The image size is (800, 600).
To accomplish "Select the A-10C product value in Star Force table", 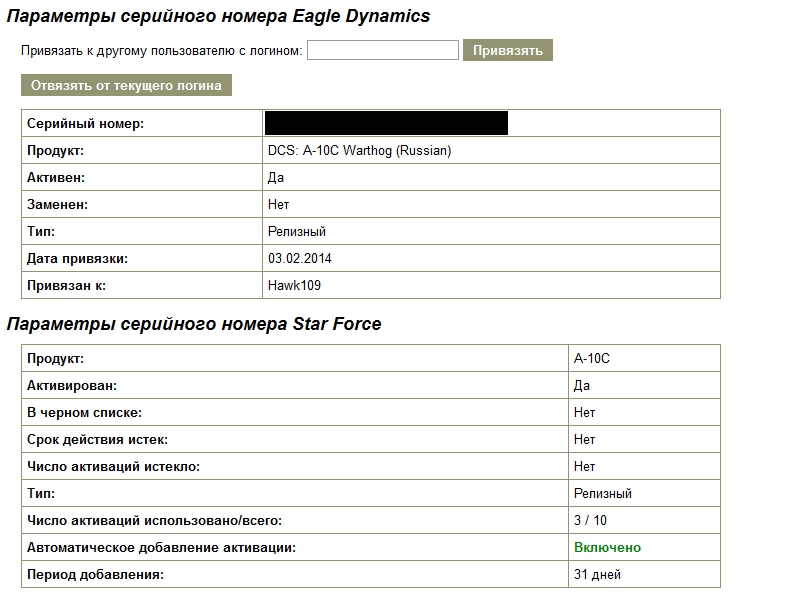I will [x=591, y=358].
